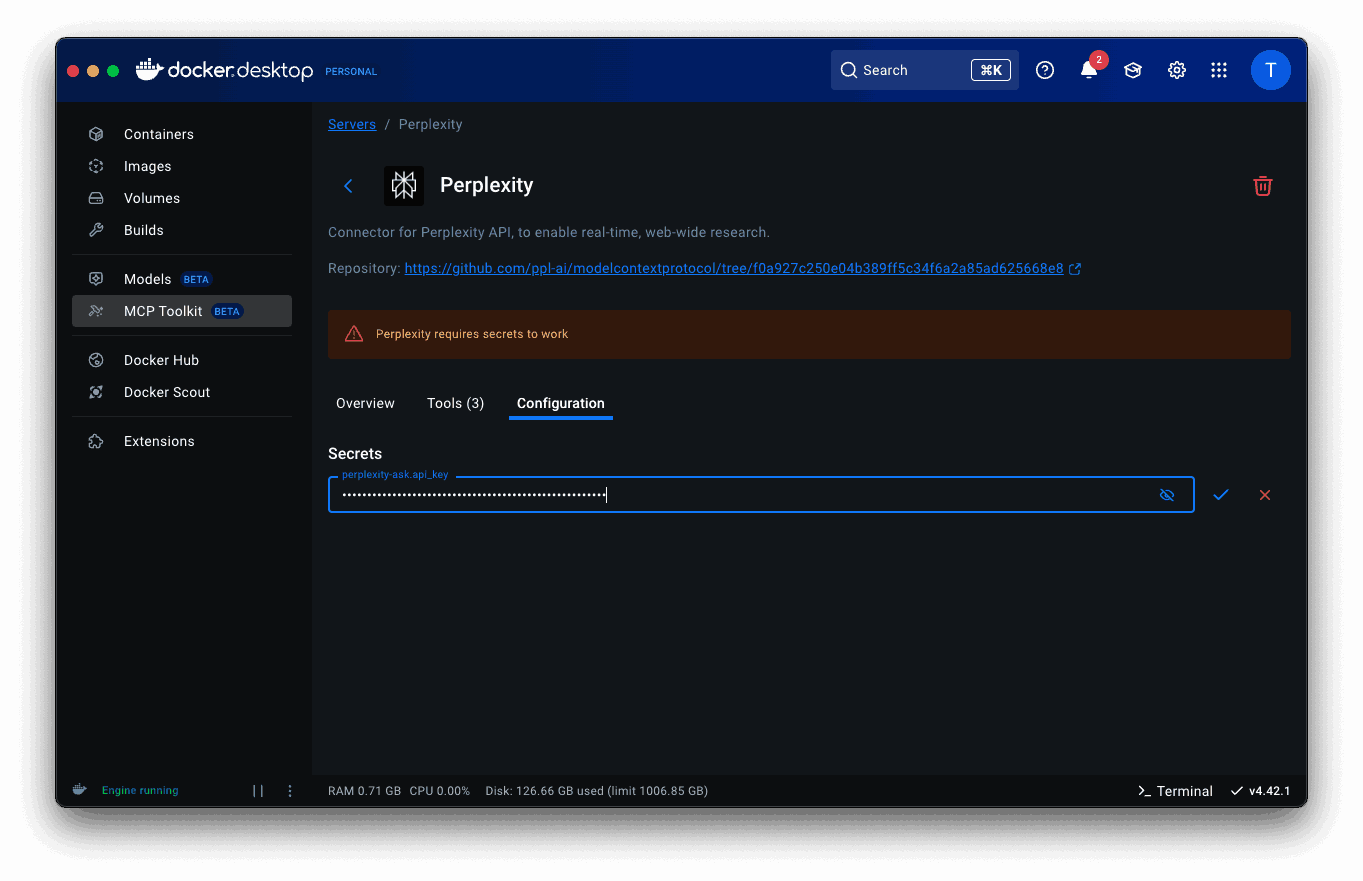The width and height of the screenshot is (1363, 881).
Task: Delete the Perplexity server with the trash icon
Action: click(1262, 185)
